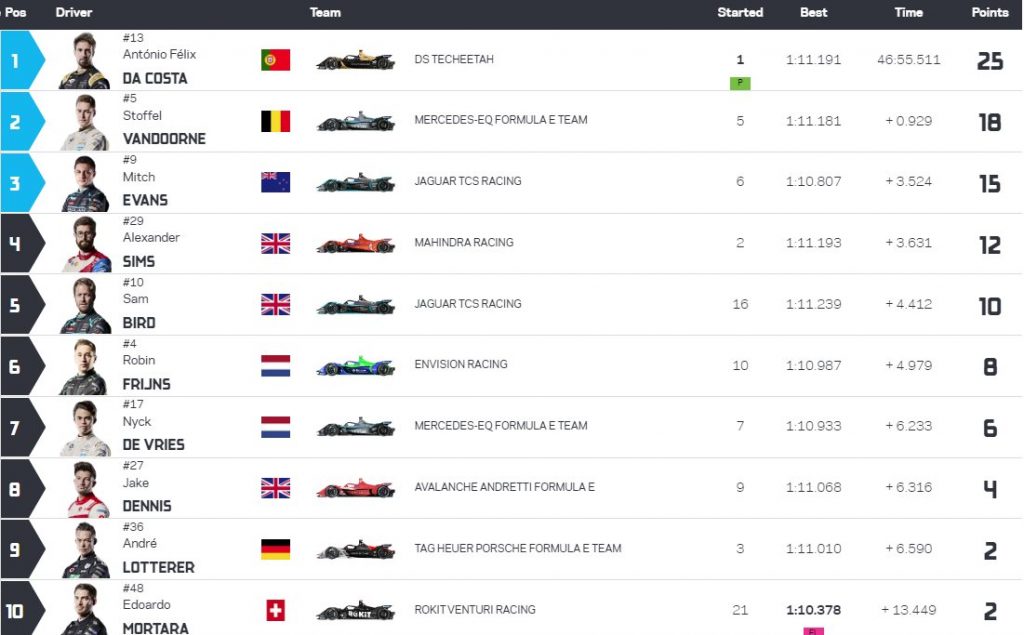
Task: Click the AVALANCHE ANDRETTI FORMULA E team name
Action: (504, 487)
